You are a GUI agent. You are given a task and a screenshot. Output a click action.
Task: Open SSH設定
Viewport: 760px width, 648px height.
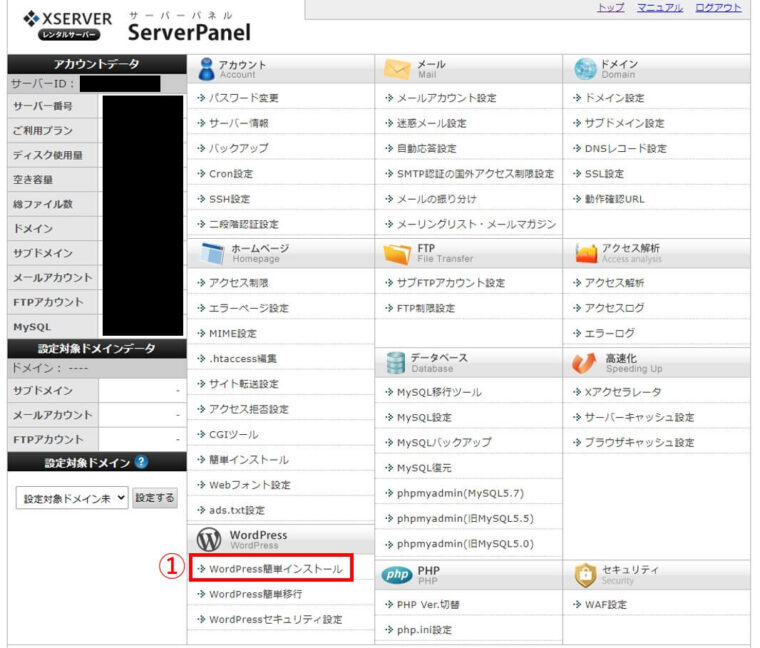coord(230,199)
